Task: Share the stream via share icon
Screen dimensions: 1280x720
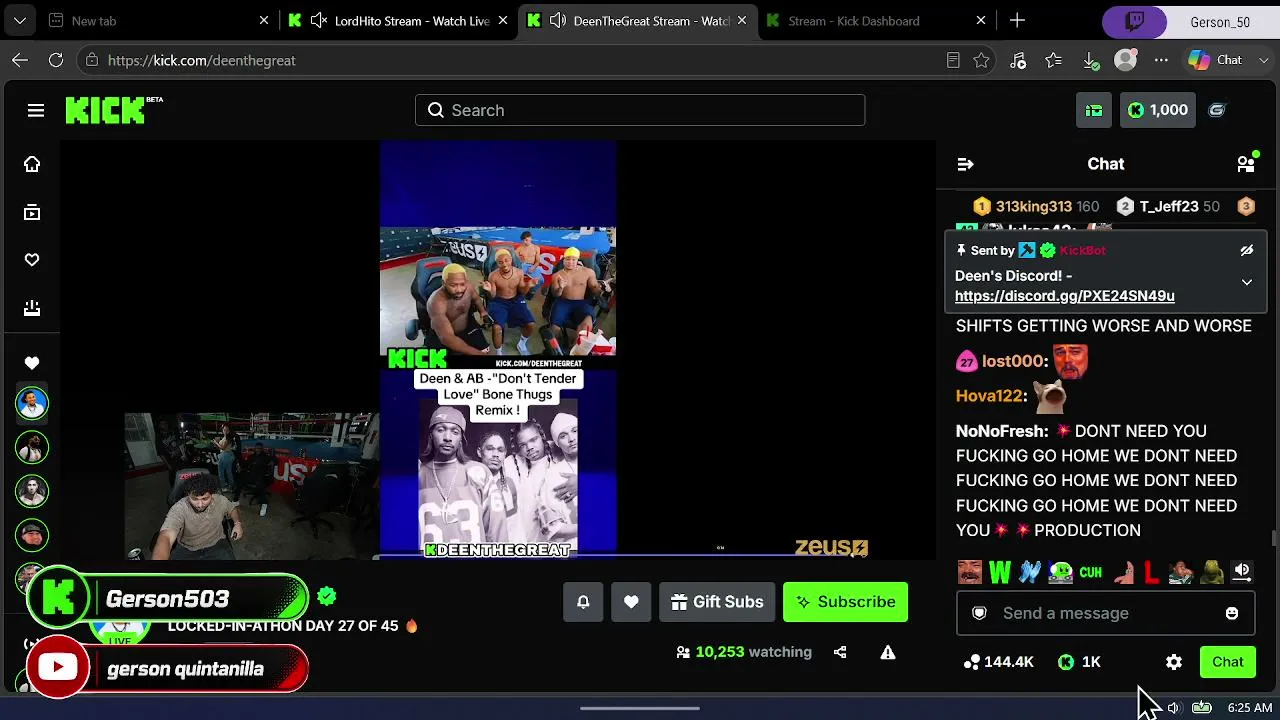Action: [x=840, y=652]
